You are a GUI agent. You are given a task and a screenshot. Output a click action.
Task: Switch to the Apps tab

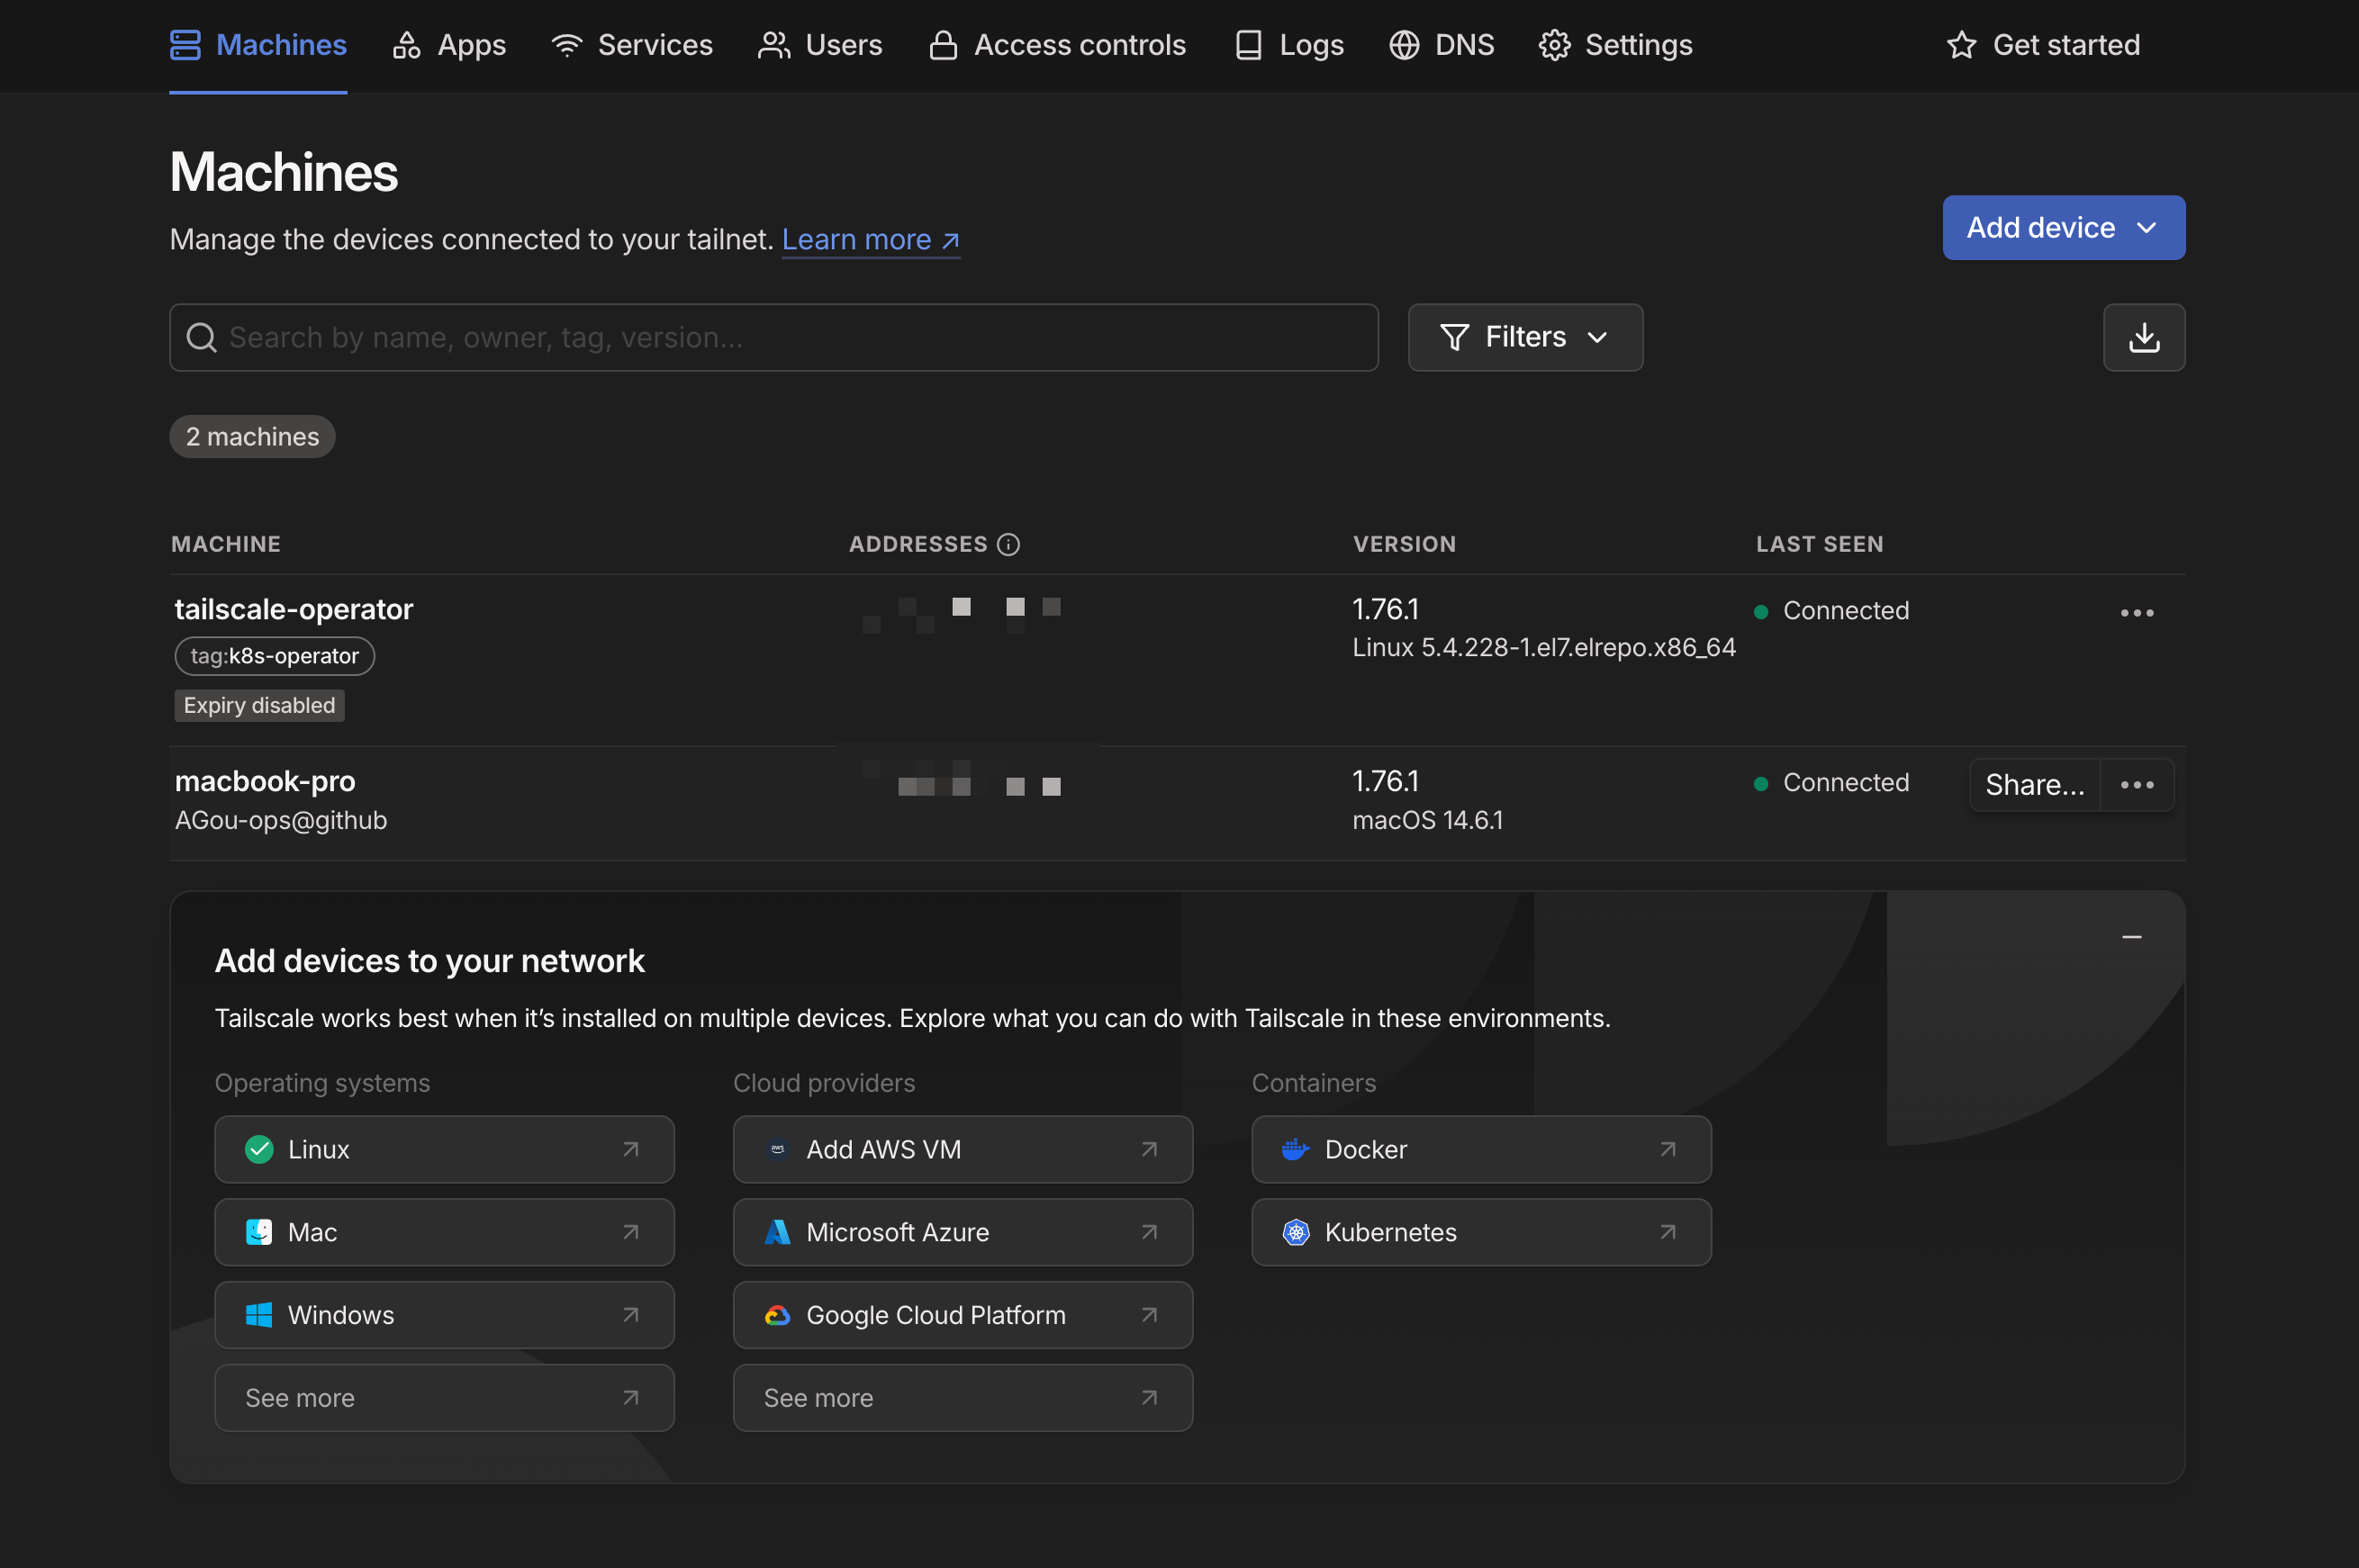(x=449, y=45)
